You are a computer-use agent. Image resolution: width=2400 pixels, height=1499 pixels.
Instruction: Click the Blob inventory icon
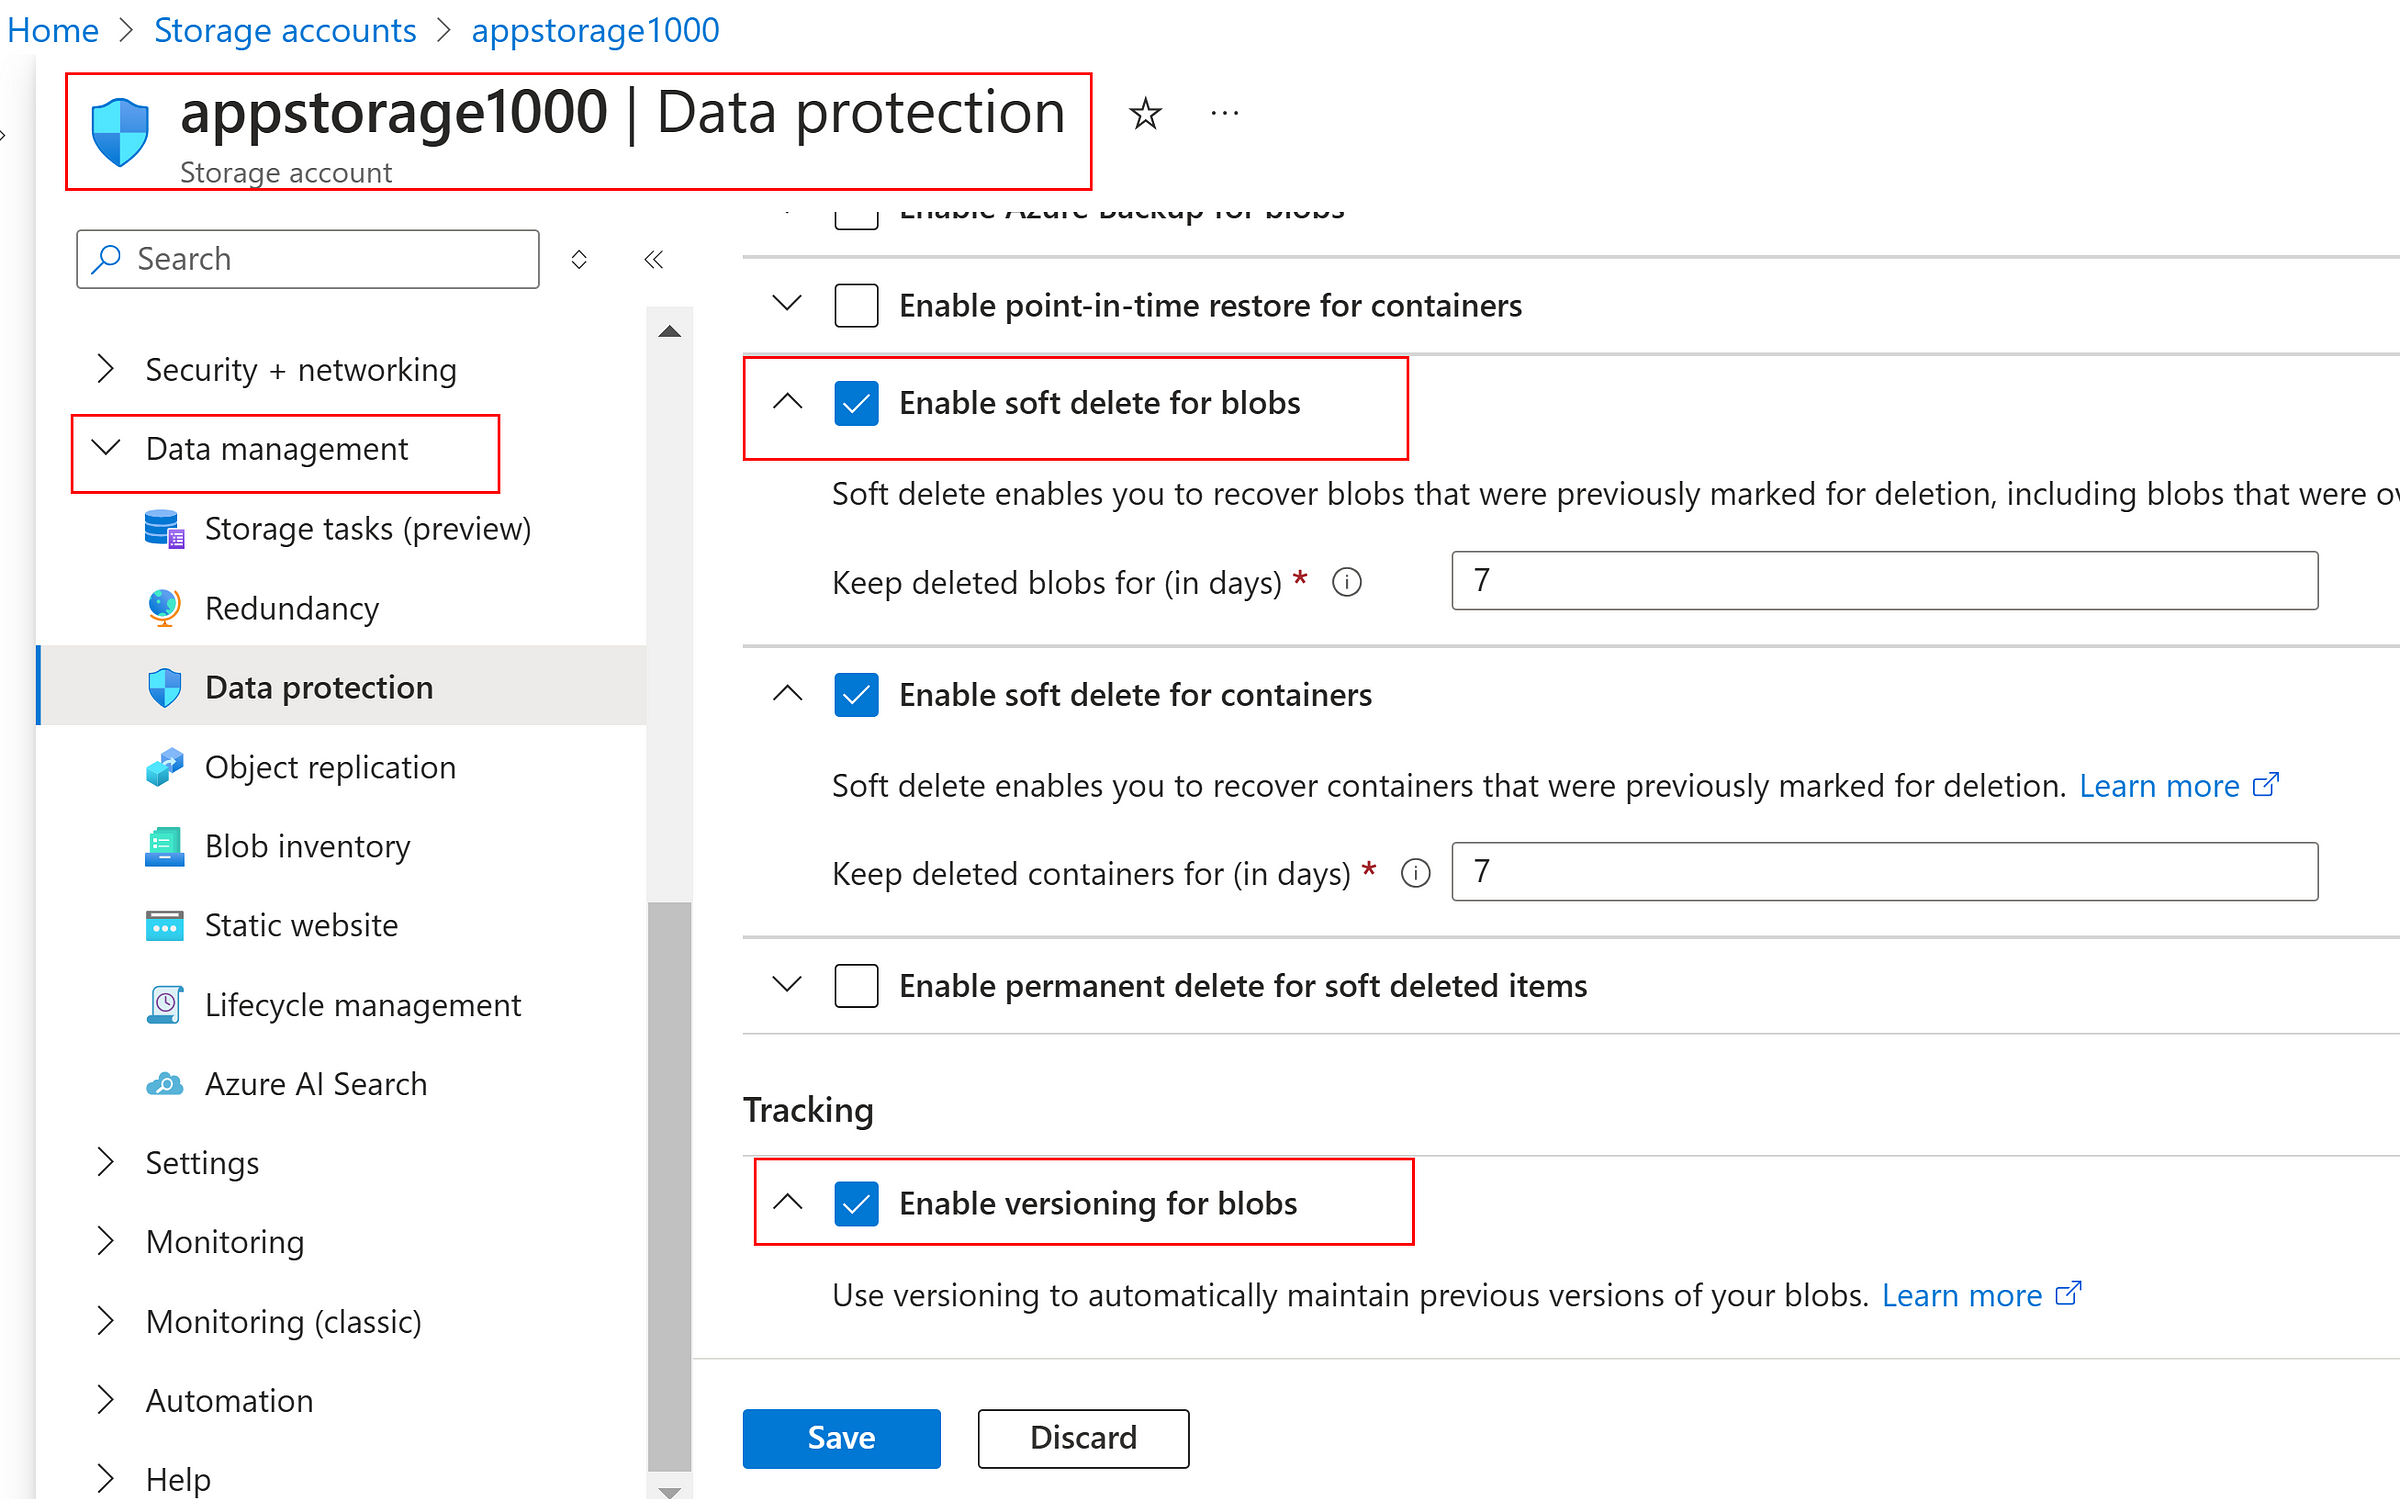coord(164,846)
